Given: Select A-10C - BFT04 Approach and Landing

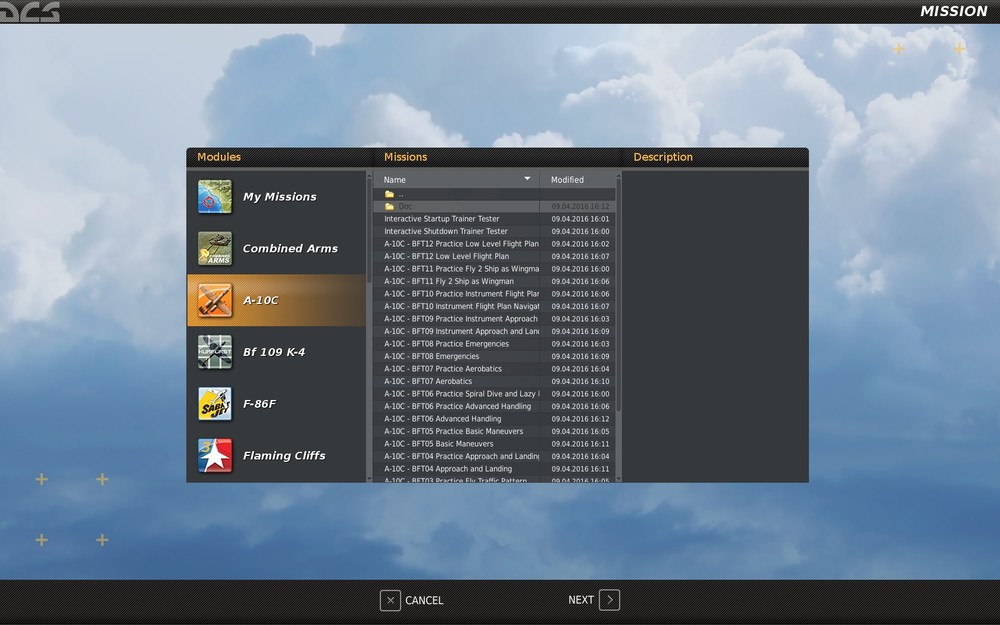Looking at the screenshot, I should tap(495, 469).
